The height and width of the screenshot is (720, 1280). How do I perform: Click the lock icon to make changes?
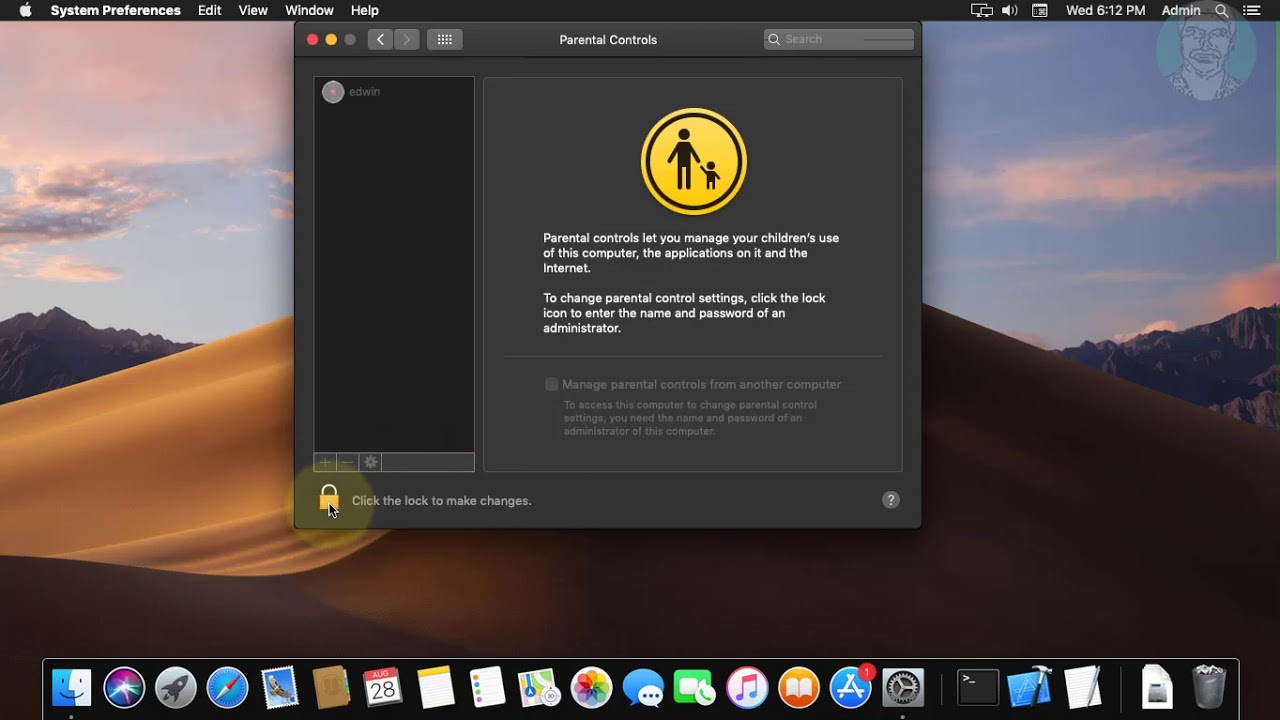[x=329, y=498]
